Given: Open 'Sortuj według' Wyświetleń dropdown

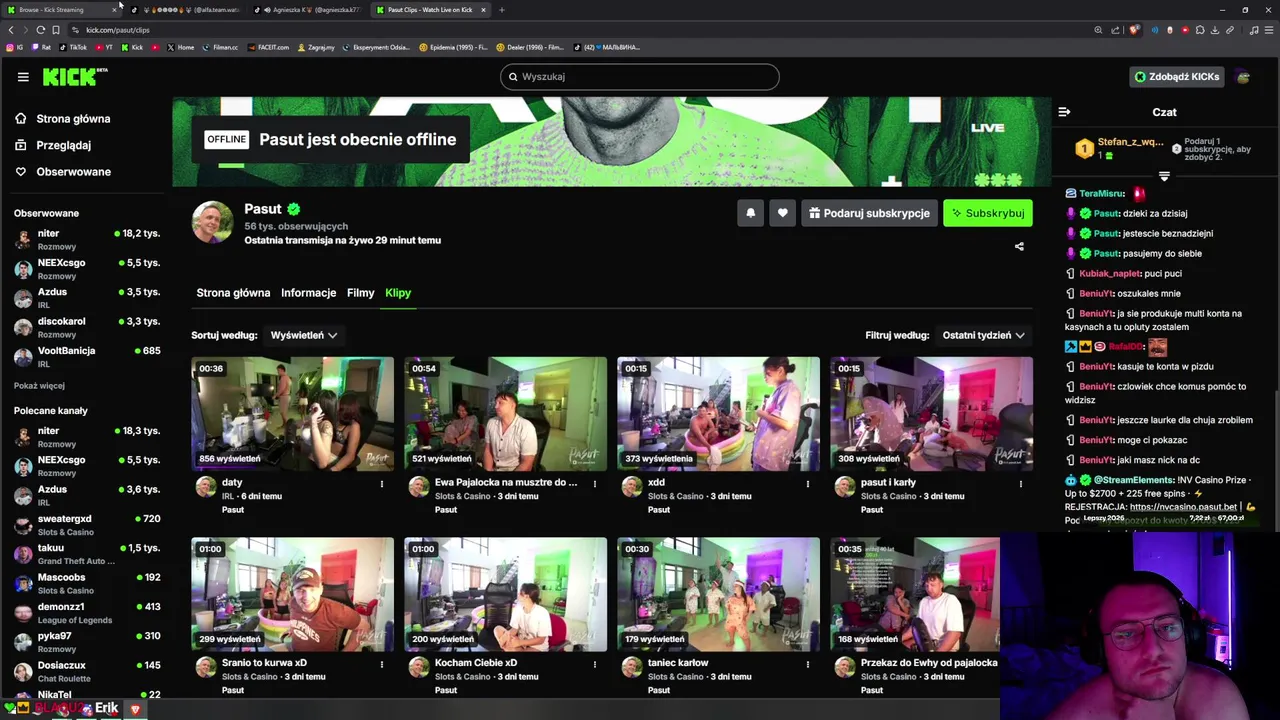Looking at the screenshot, I should click(x=304, y=335).
